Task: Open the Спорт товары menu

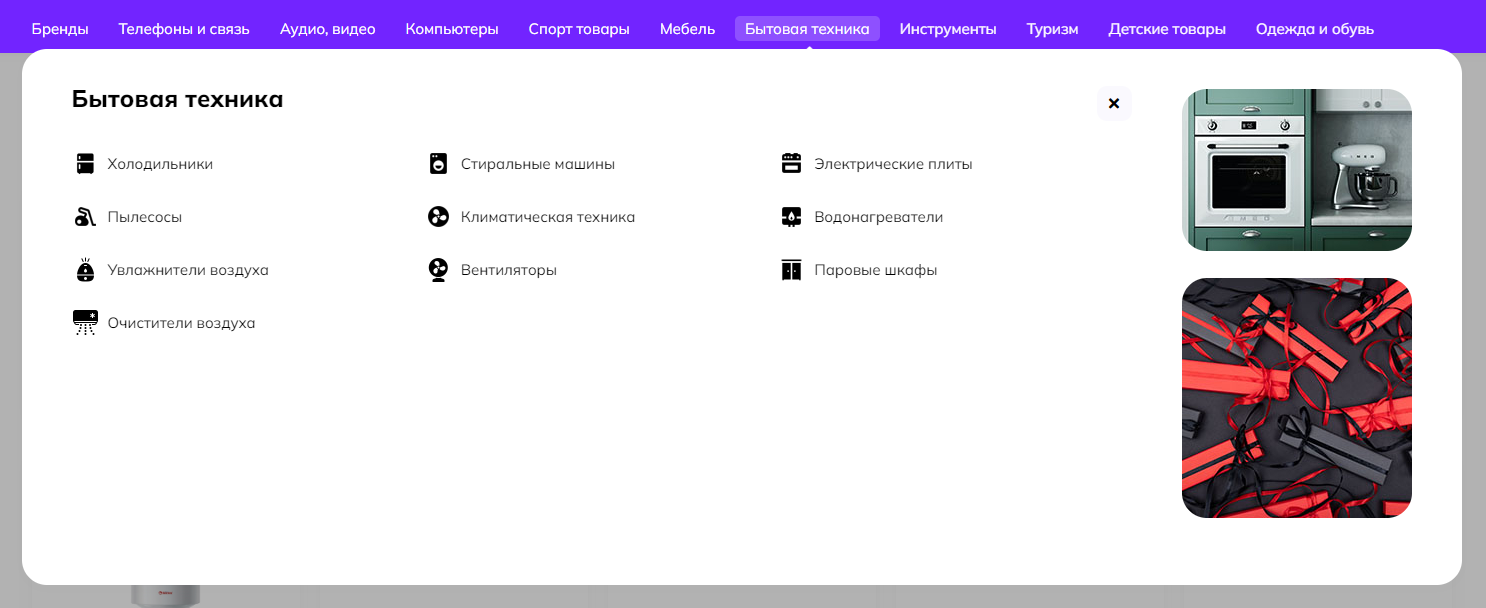Action: point(579,29)
